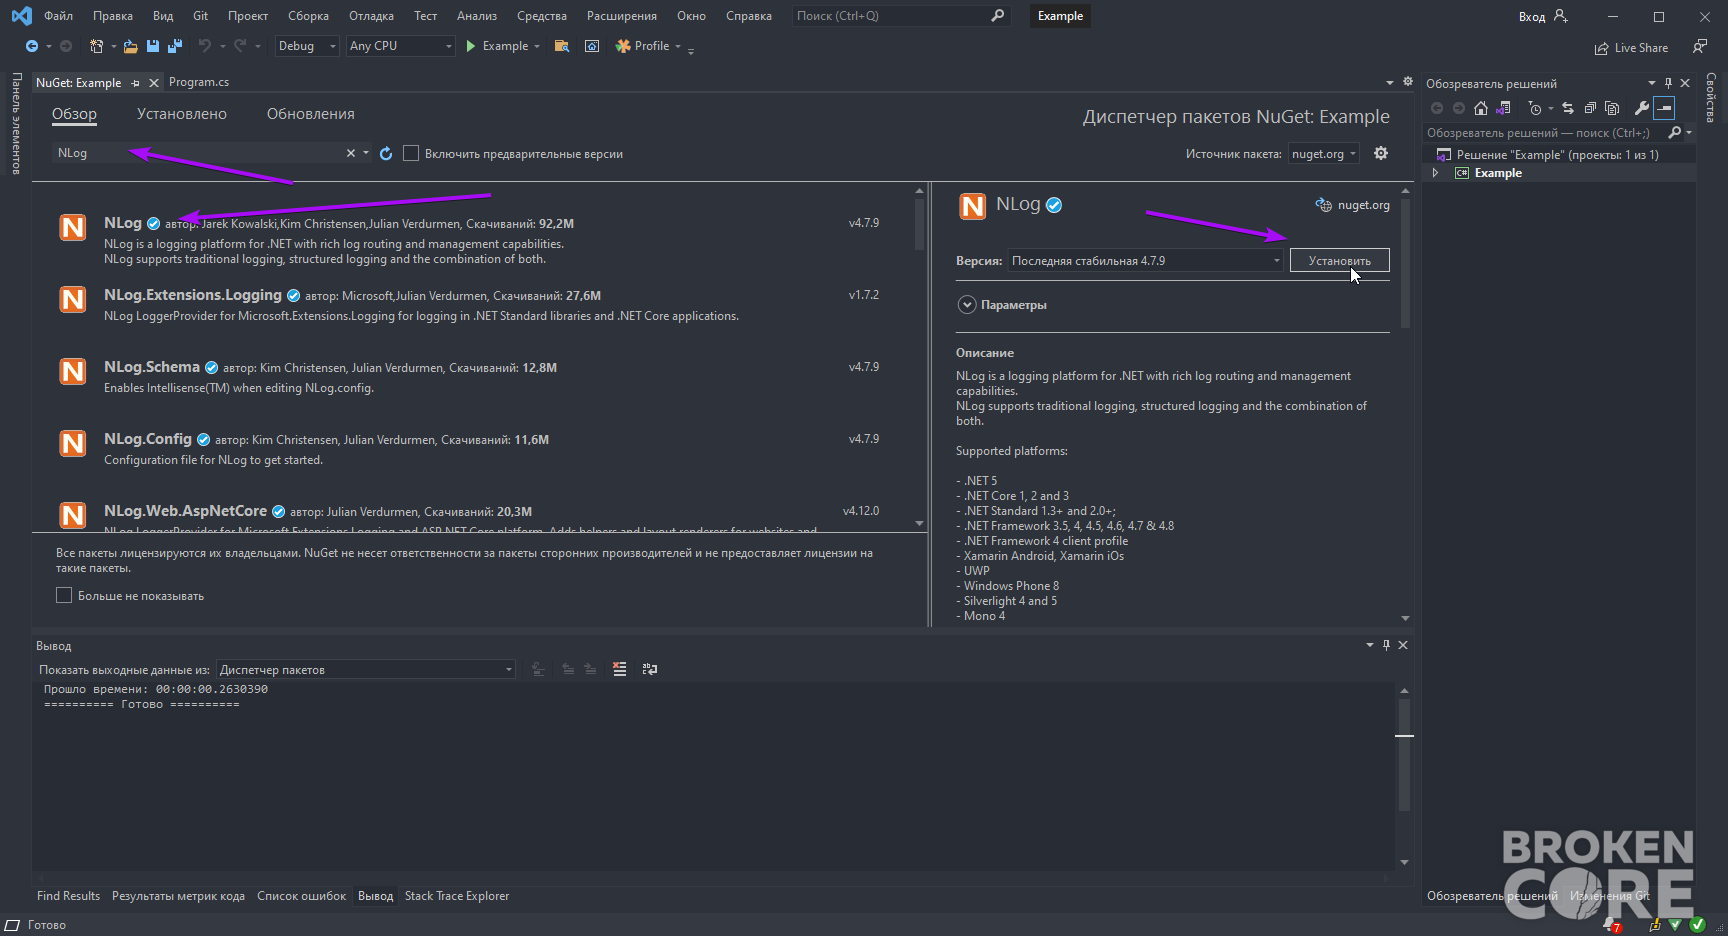Expand the Параметры options section
The width and height of the screenshot is (1728, 936).
[x=967, y=305]
